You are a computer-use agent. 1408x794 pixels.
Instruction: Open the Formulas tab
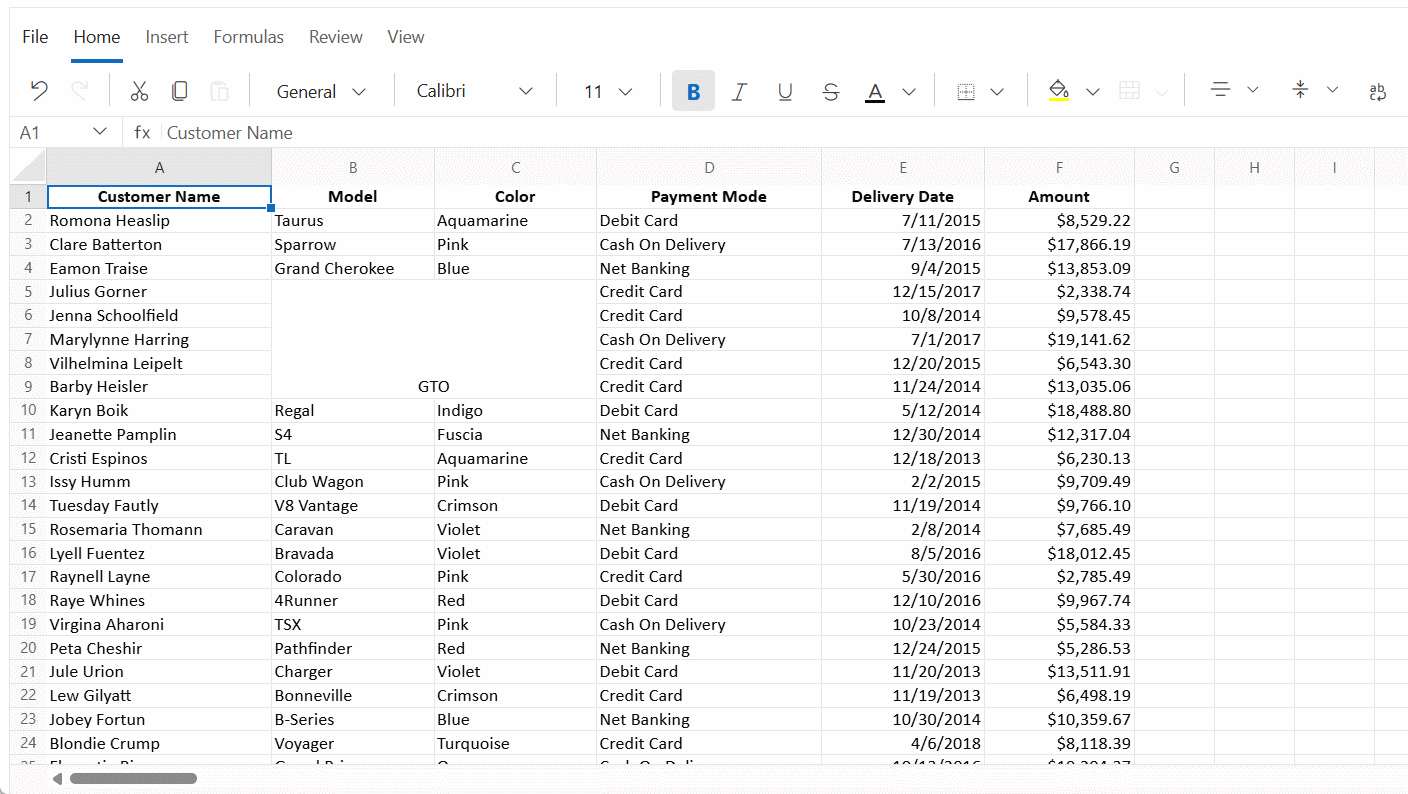248,37
